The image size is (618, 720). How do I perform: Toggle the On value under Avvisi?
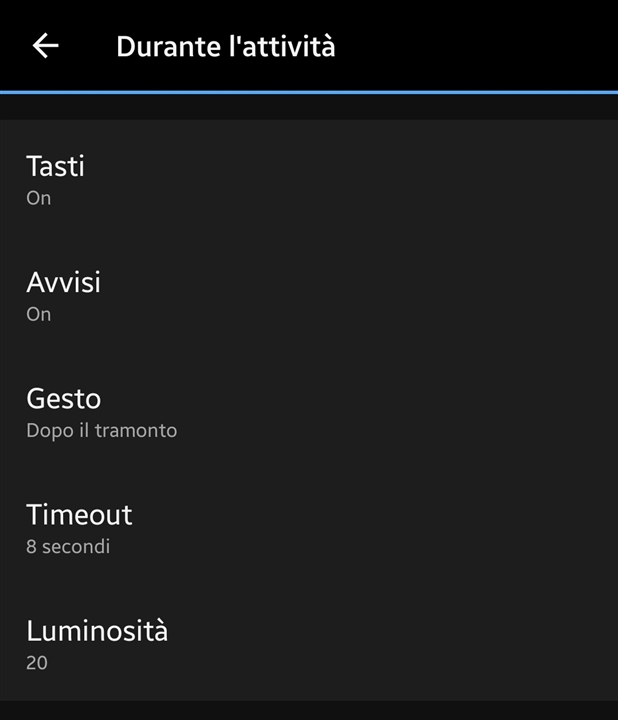coord(39,315)
